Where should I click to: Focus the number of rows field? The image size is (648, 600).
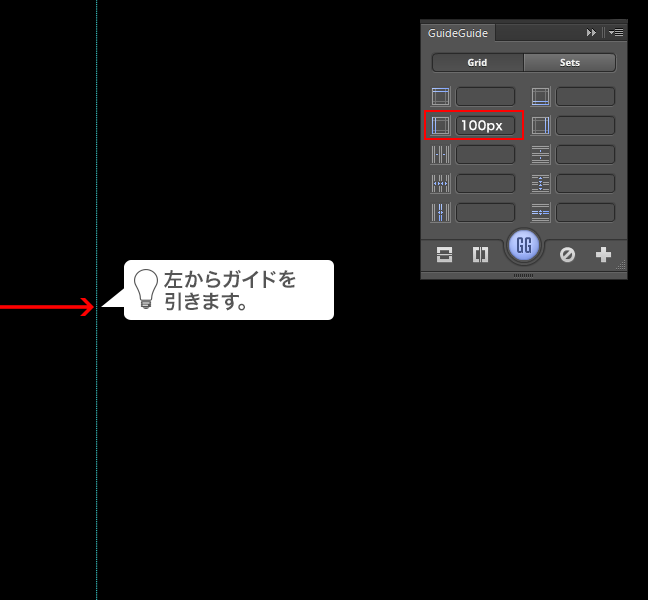(x=585, y=155)
